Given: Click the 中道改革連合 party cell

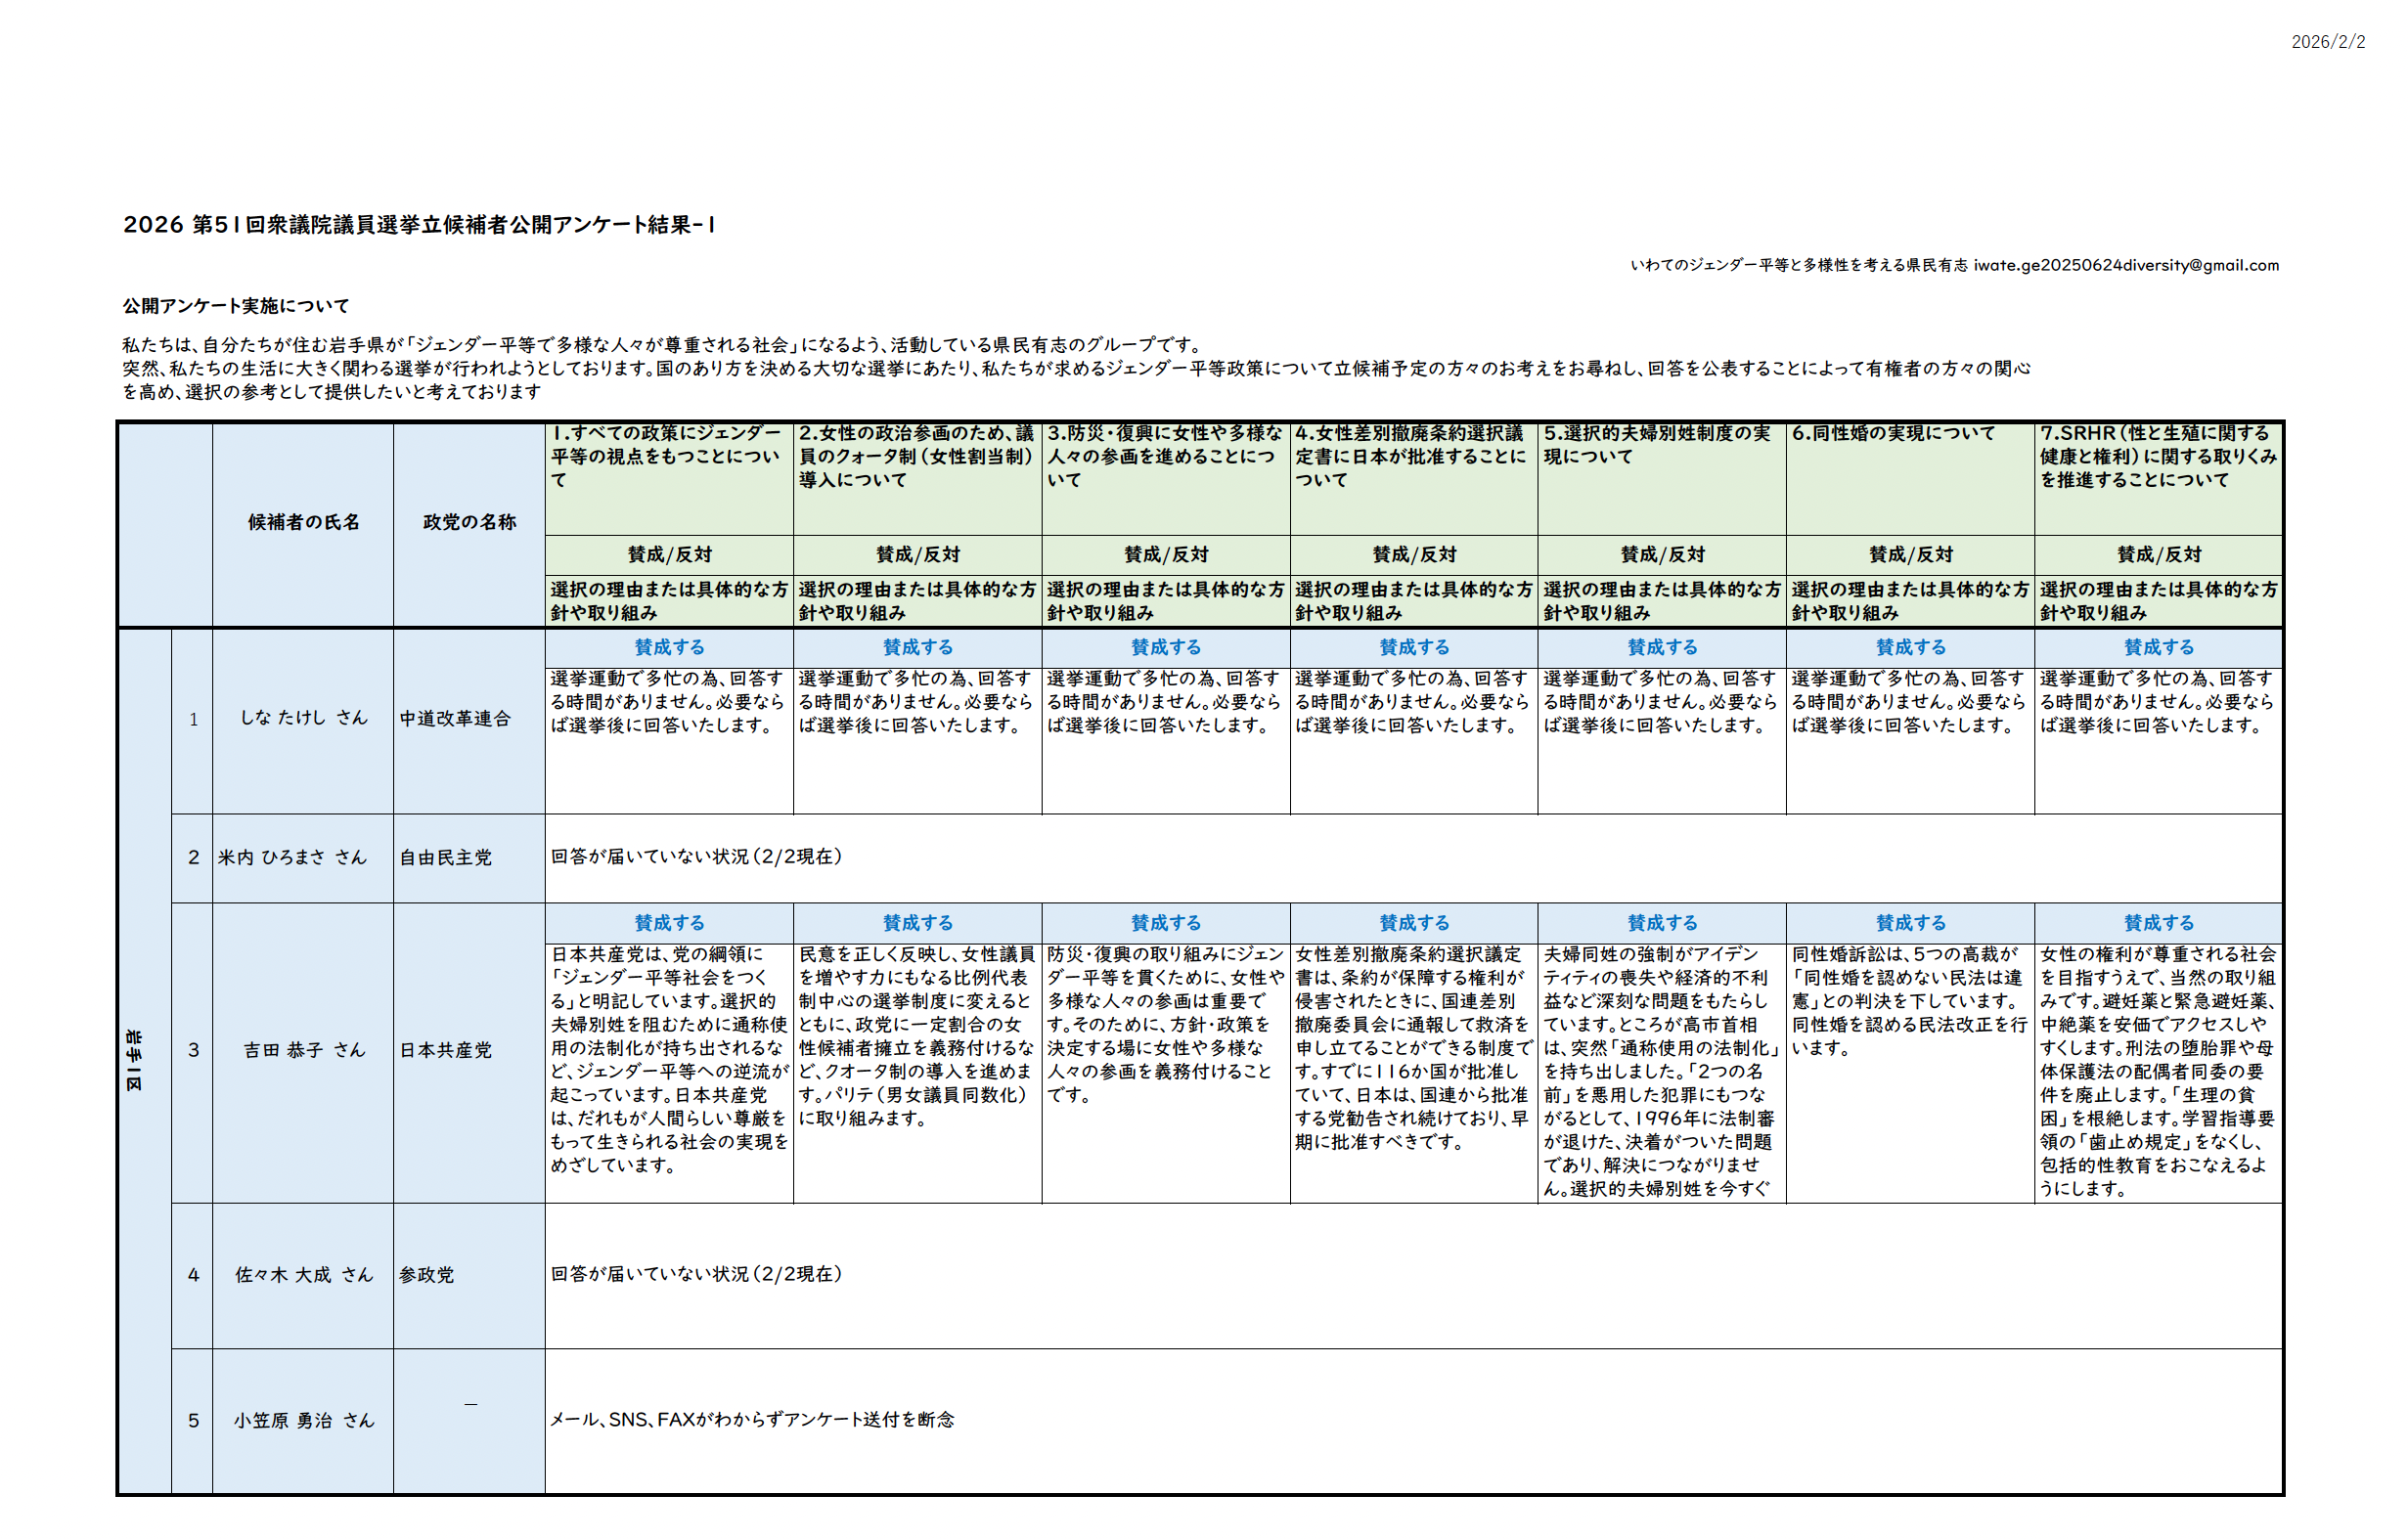Looking at the screenshot, I should 455,718.
